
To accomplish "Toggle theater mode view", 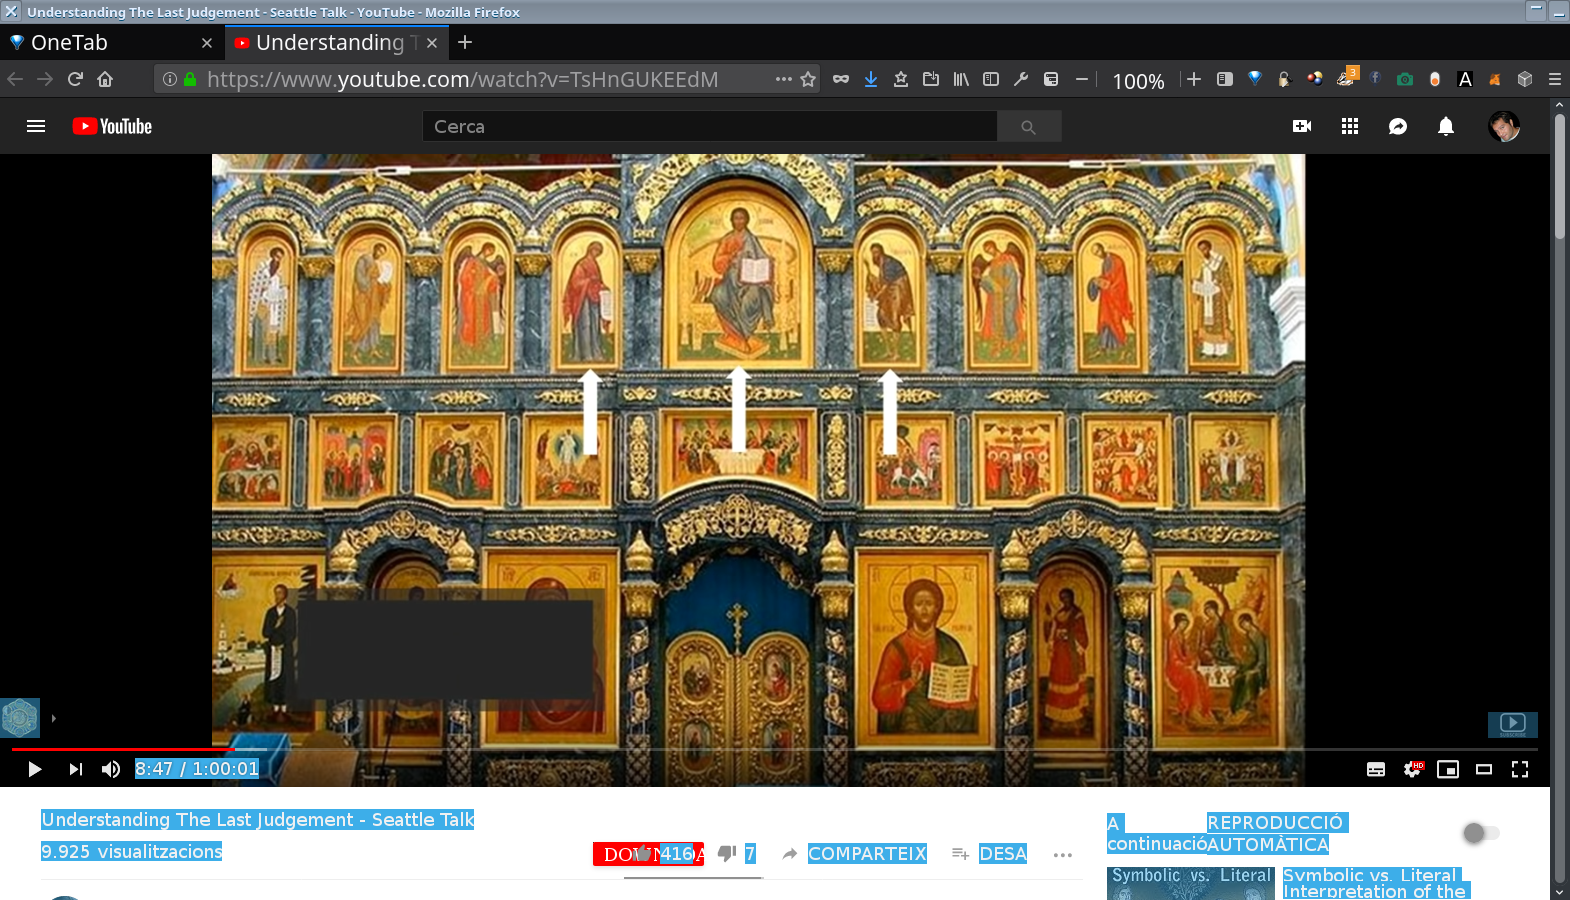I will (x=1484, y=769).
